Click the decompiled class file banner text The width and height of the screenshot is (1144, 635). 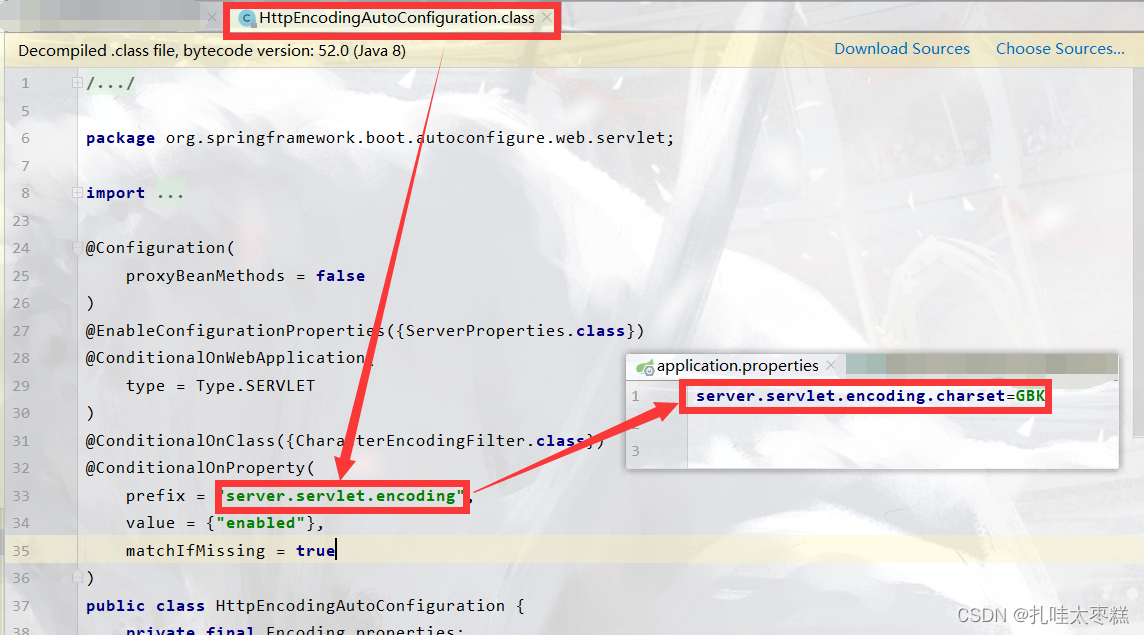(212, 50)
